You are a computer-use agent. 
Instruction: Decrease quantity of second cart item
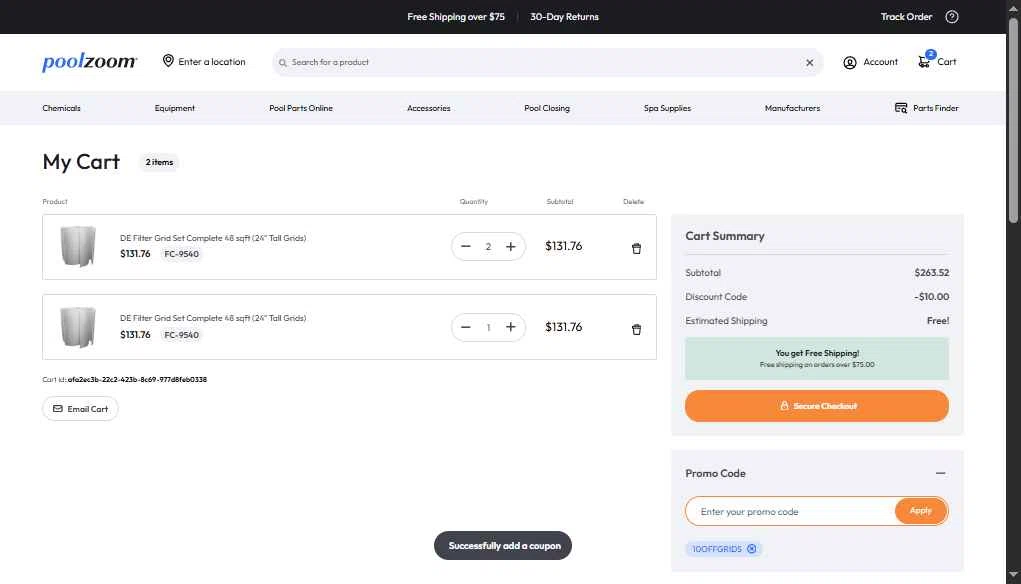click(x=465, y=327)
